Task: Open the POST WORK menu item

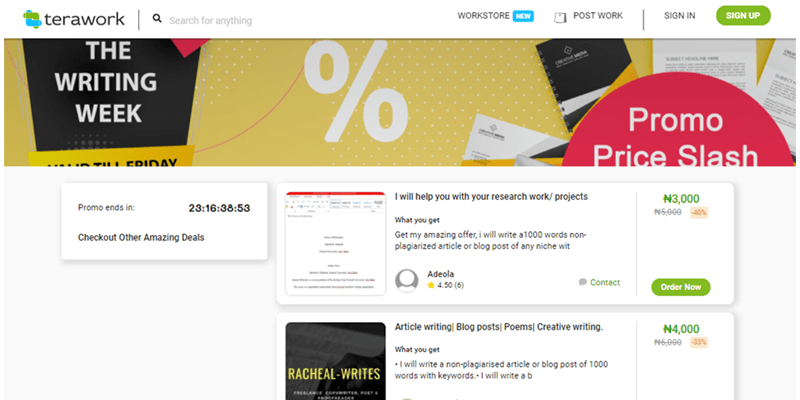Action: pyautogui.click(x=598, y=16)
